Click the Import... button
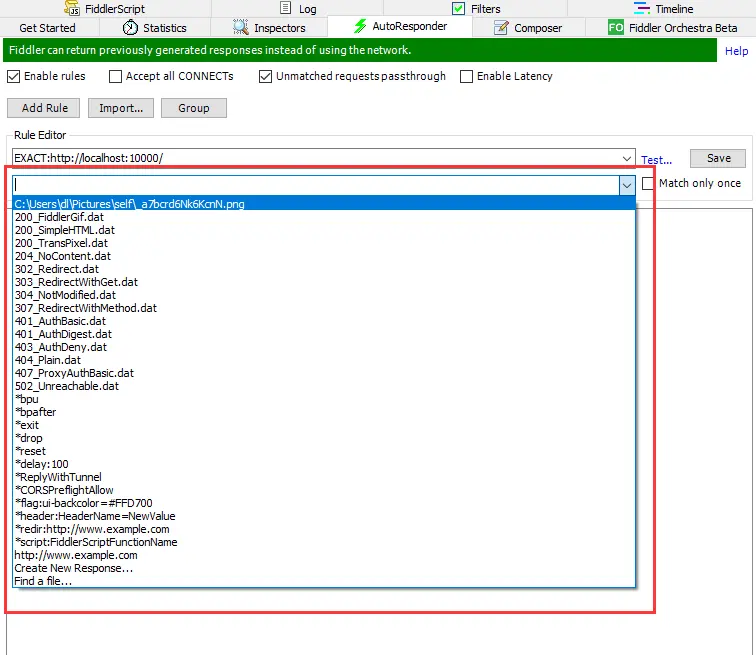Image resolution: width=756 pixels, height=655 pixels. coord(121,108)
